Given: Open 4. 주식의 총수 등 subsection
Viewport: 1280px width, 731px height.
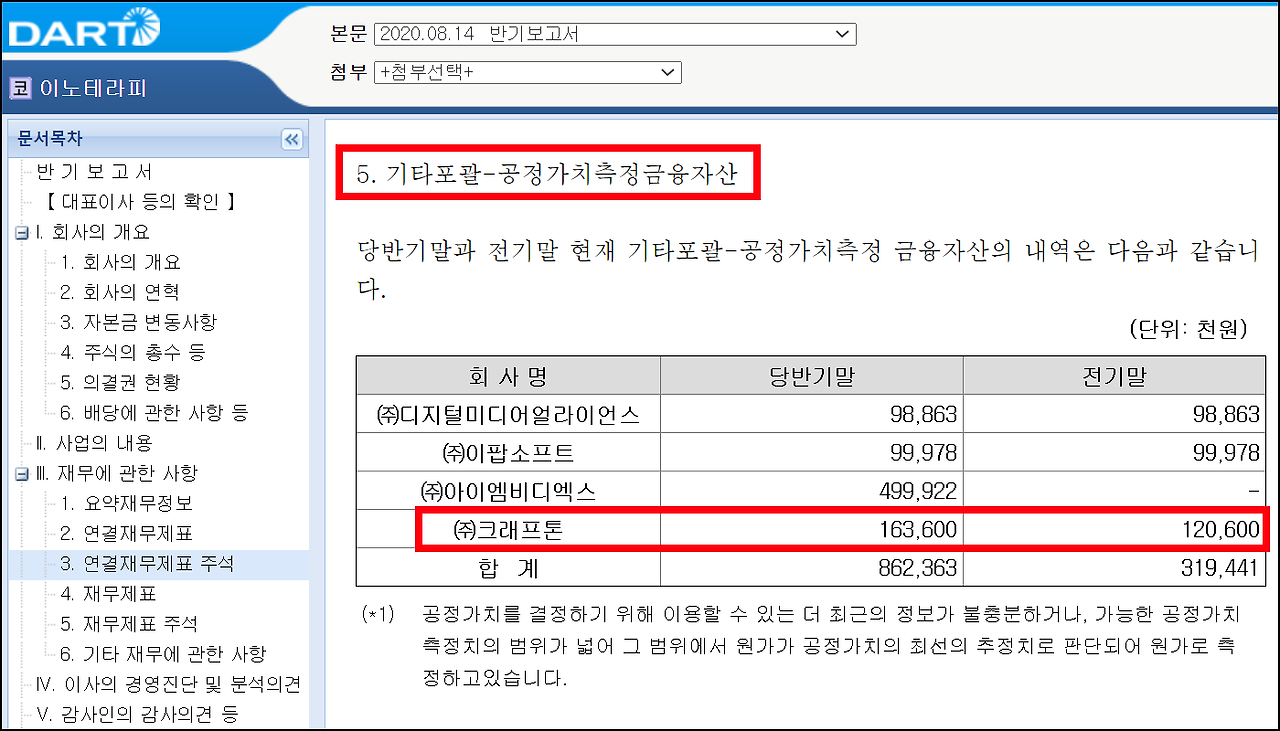Looking at the screenshot, I should pyautogui.click(x=133, y=352).
